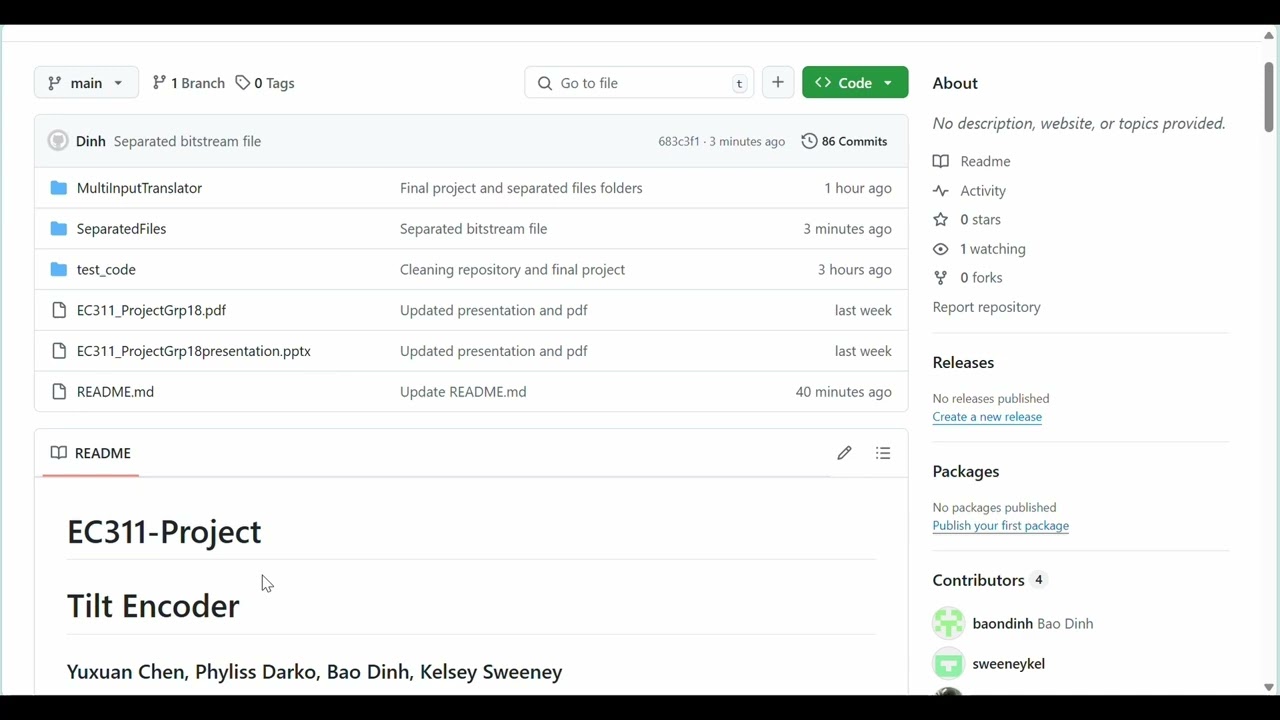1280x720 pixels.
Task: Open the Readme link in About
Action: click(x=972, y=161)
